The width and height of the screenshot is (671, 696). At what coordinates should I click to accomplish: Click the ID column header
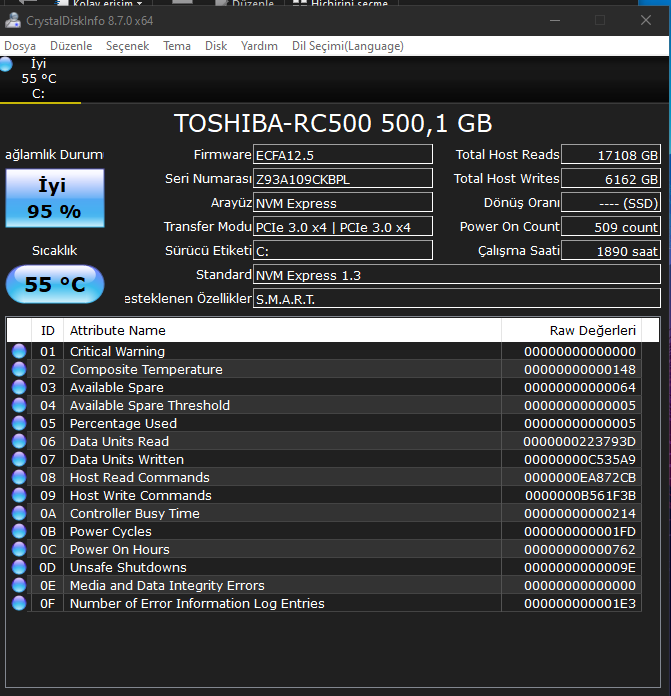47,330
